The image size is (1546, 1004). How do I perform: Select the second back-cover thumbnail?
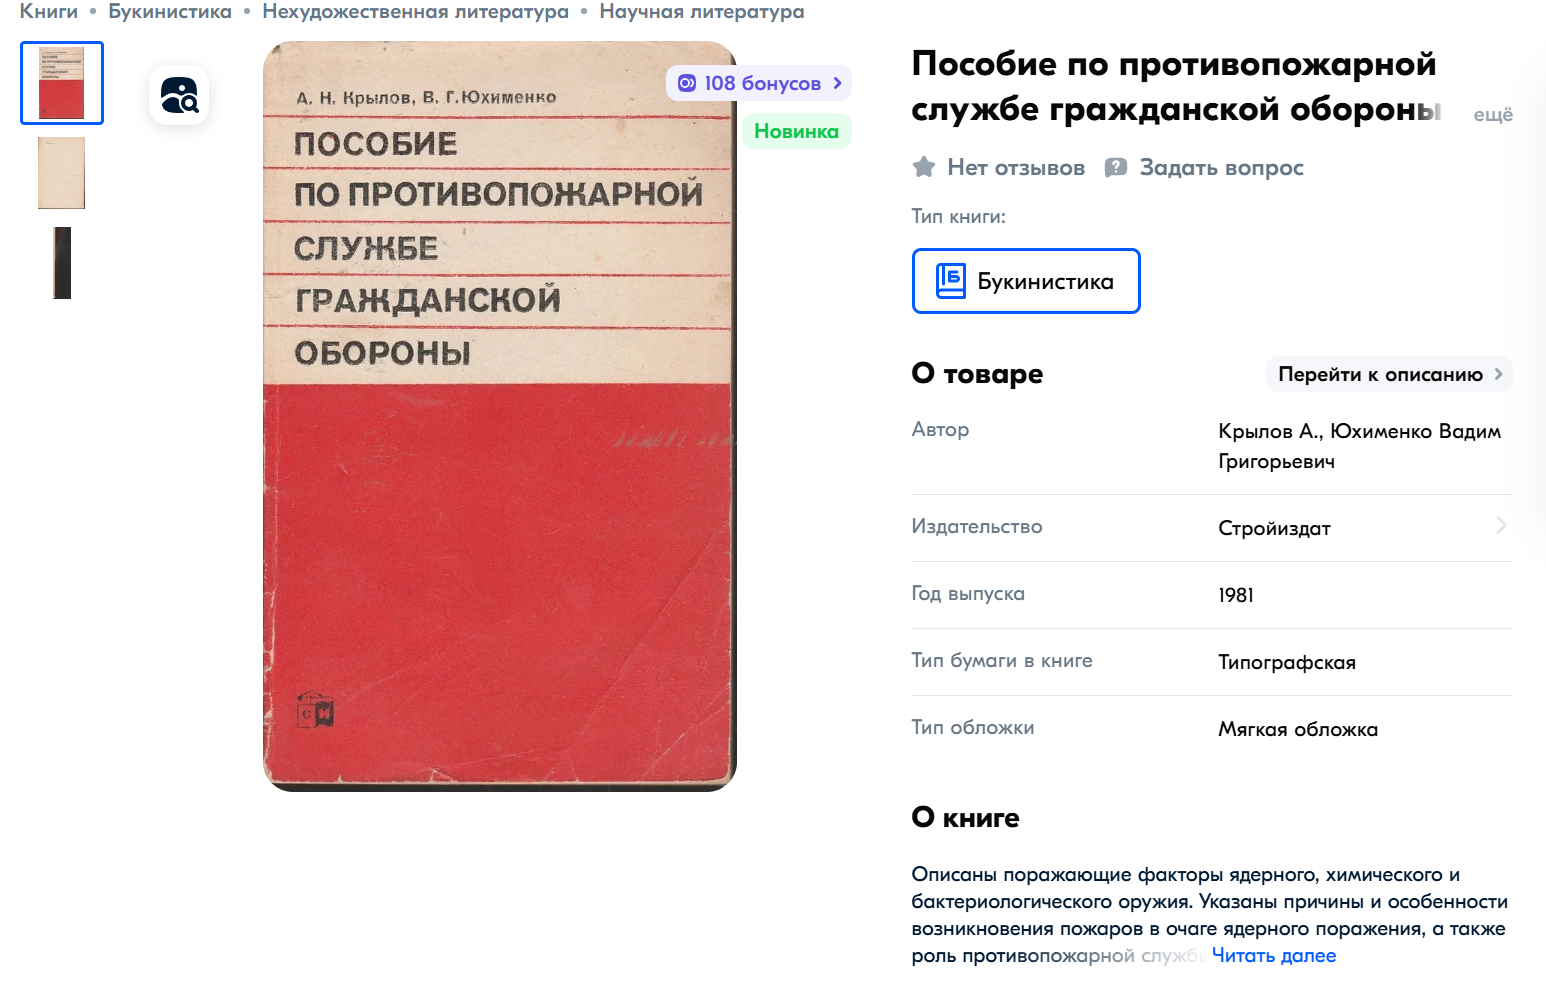(62, 173)
